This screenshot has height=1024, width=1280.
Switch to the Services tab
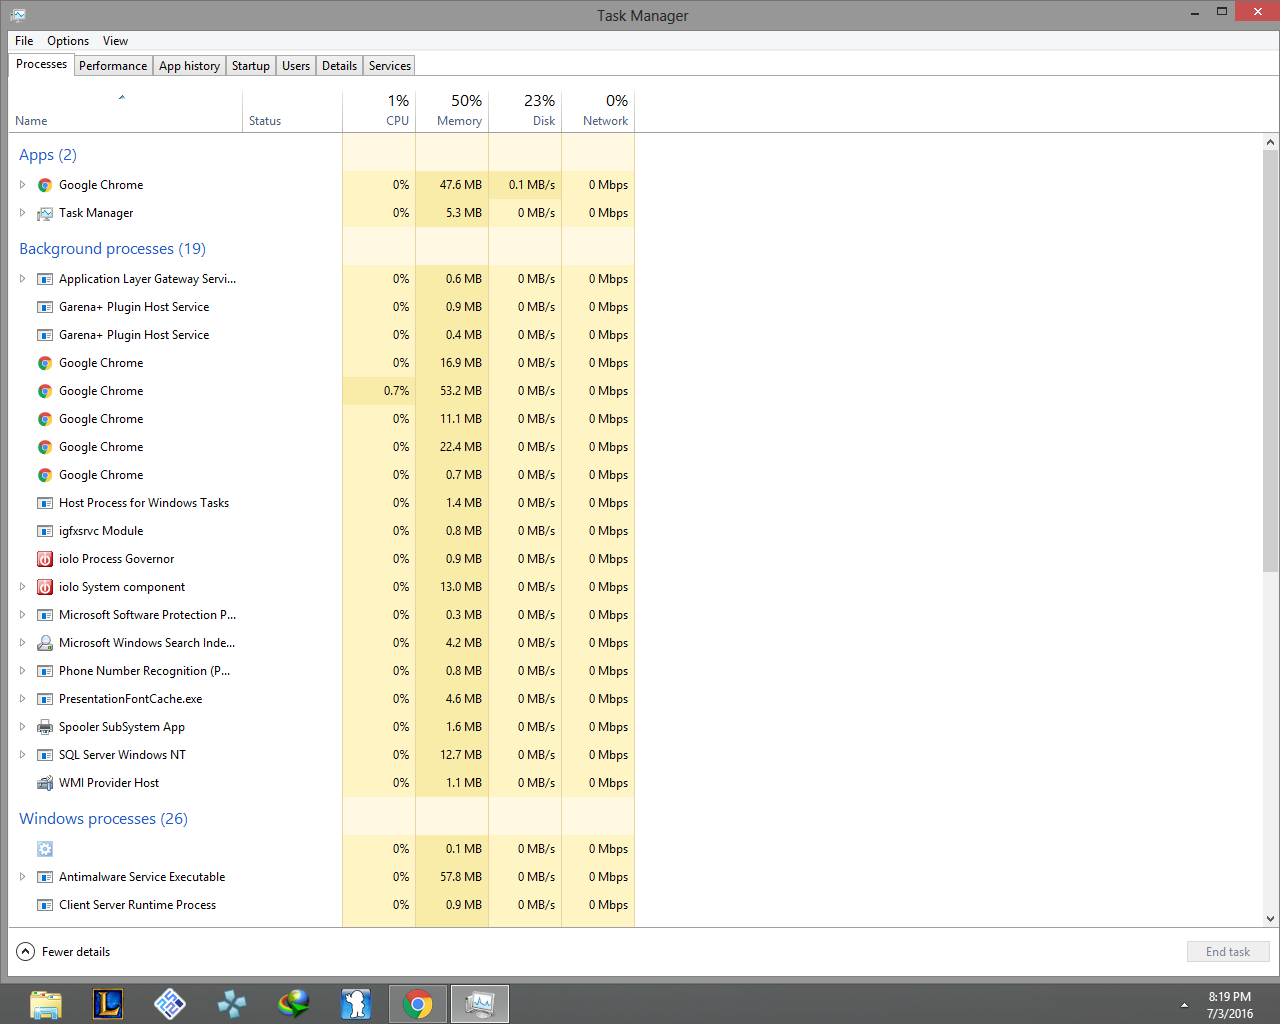click(x=390, y=66)
